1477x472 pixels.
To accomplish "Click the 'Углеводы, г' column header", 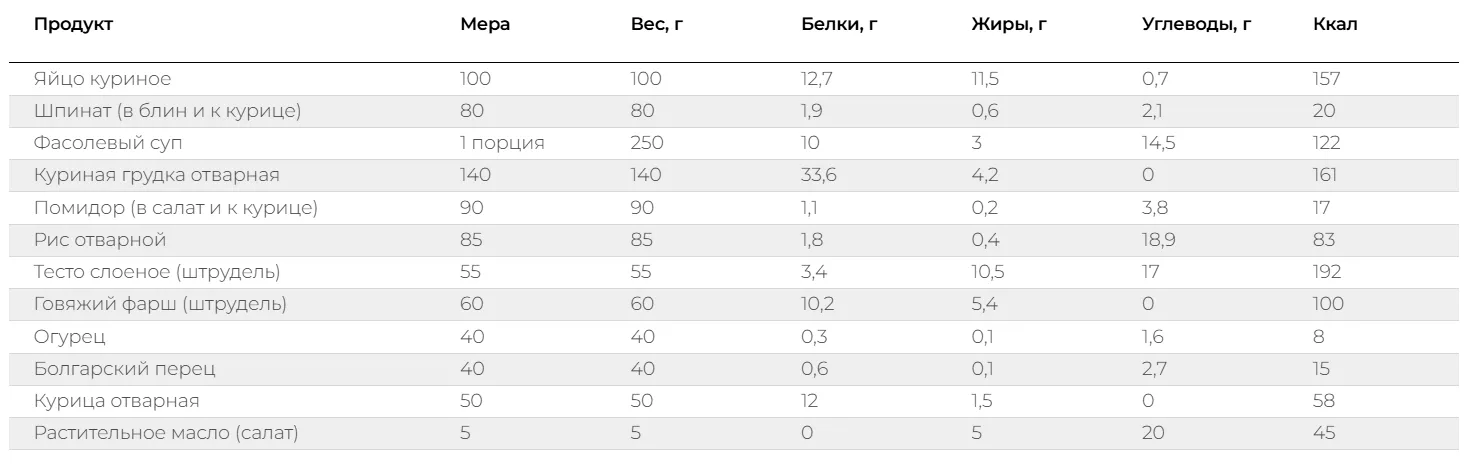I will click(1196, 25).
